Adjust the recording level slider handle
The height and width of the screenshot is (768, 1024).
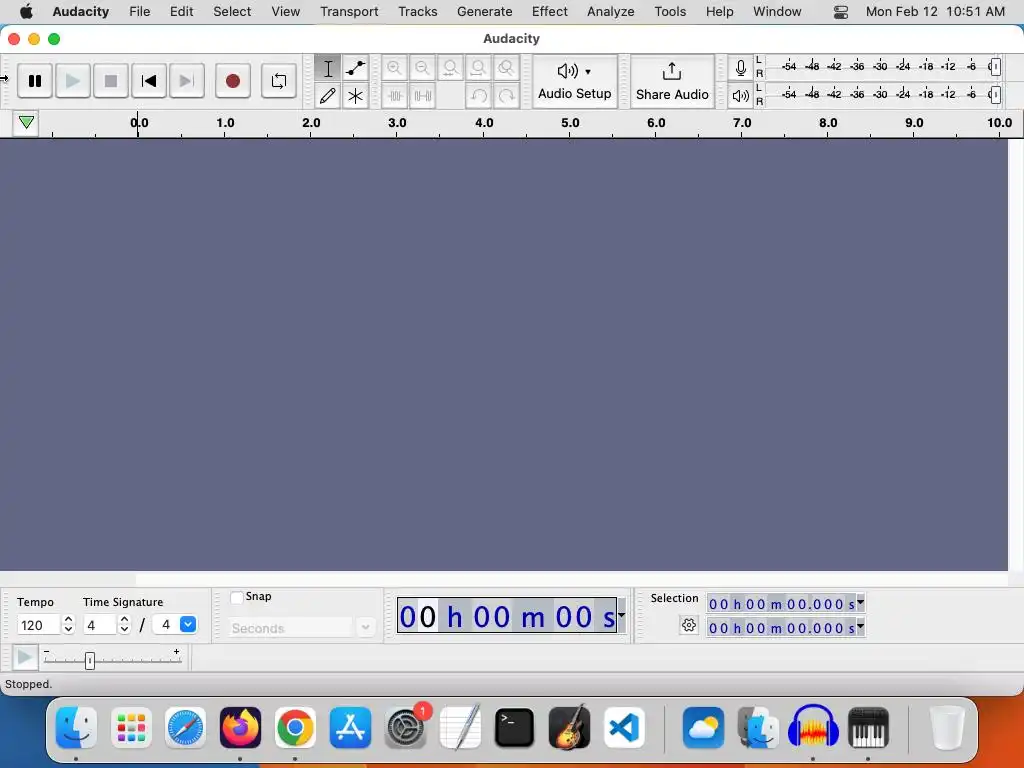click(x=995, y=67)
